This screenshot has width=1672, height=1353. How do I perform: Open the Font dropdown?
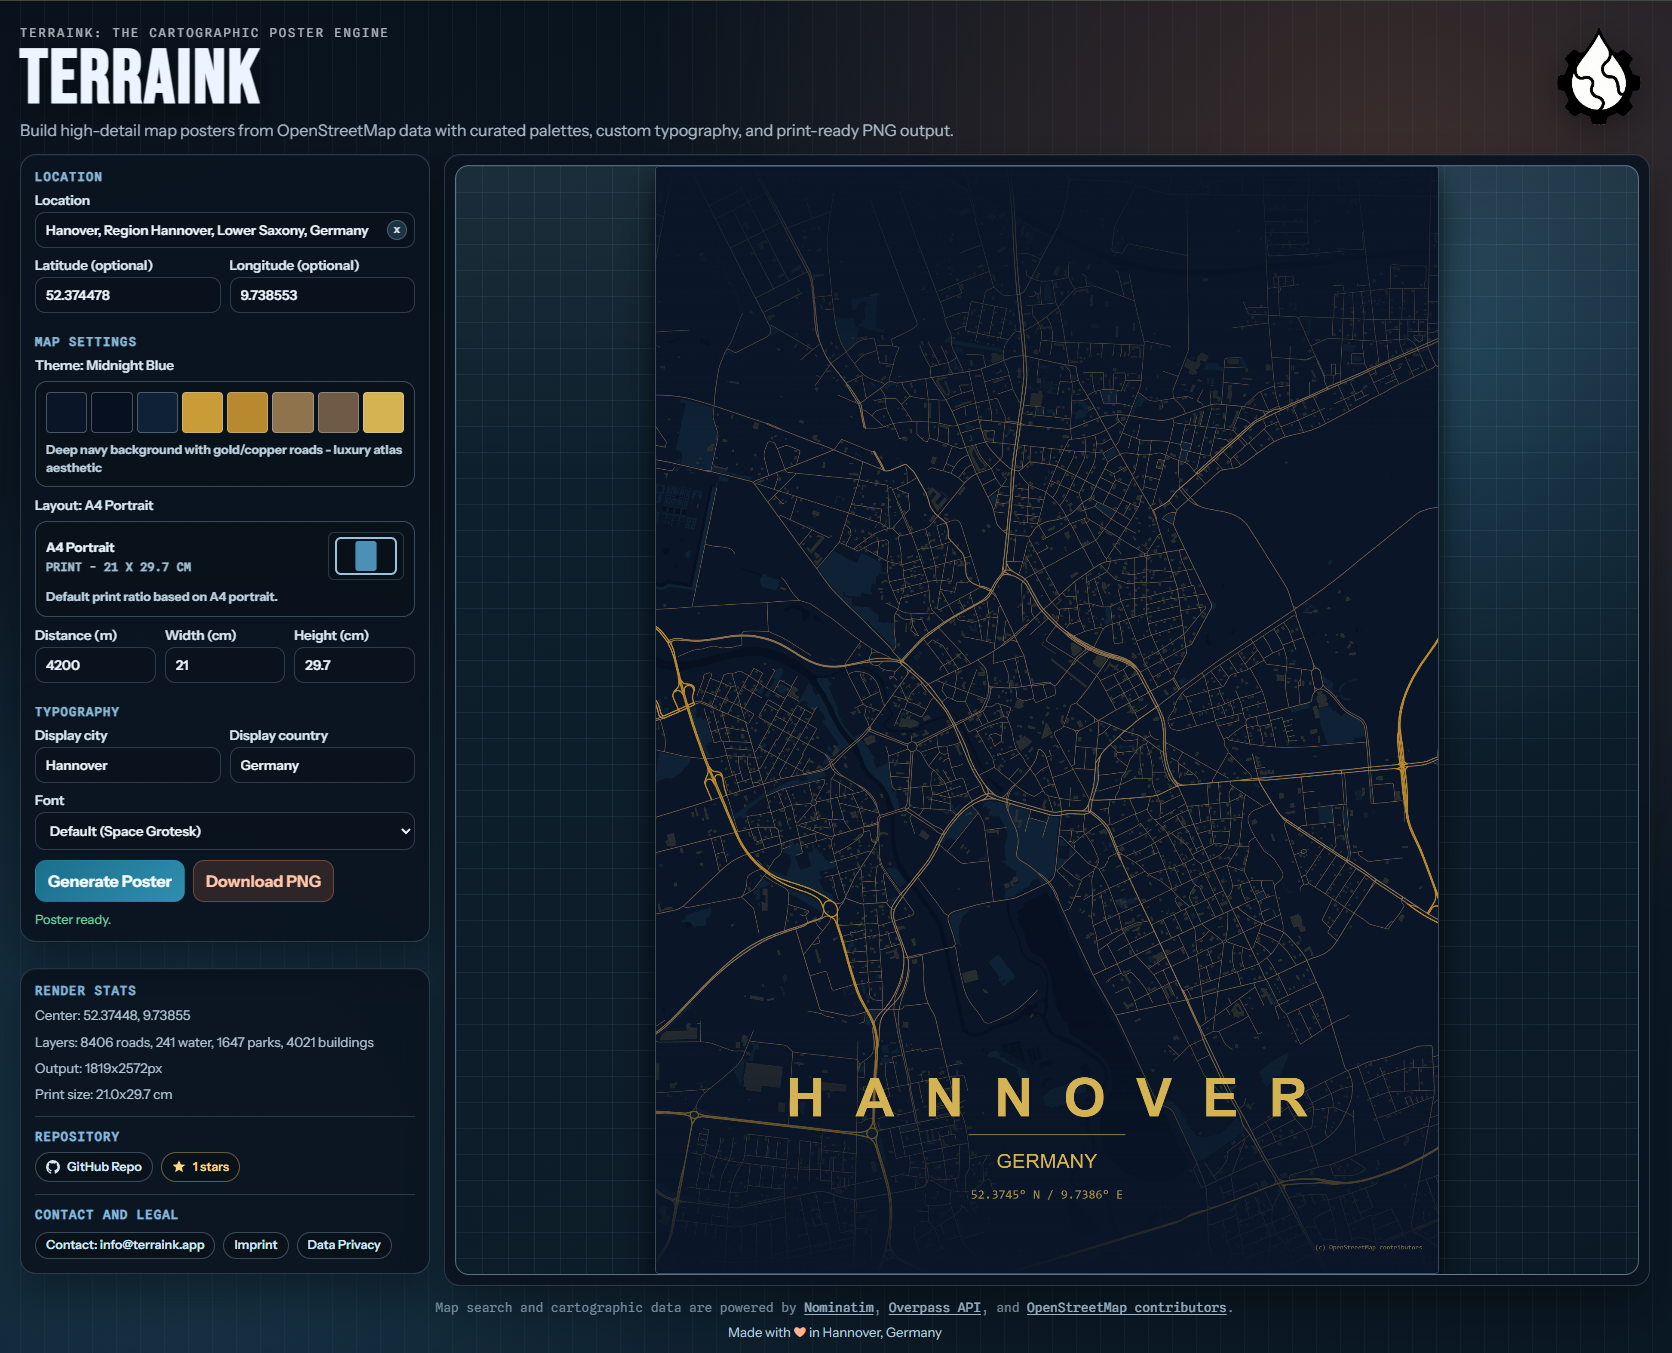tap(224, 831)
